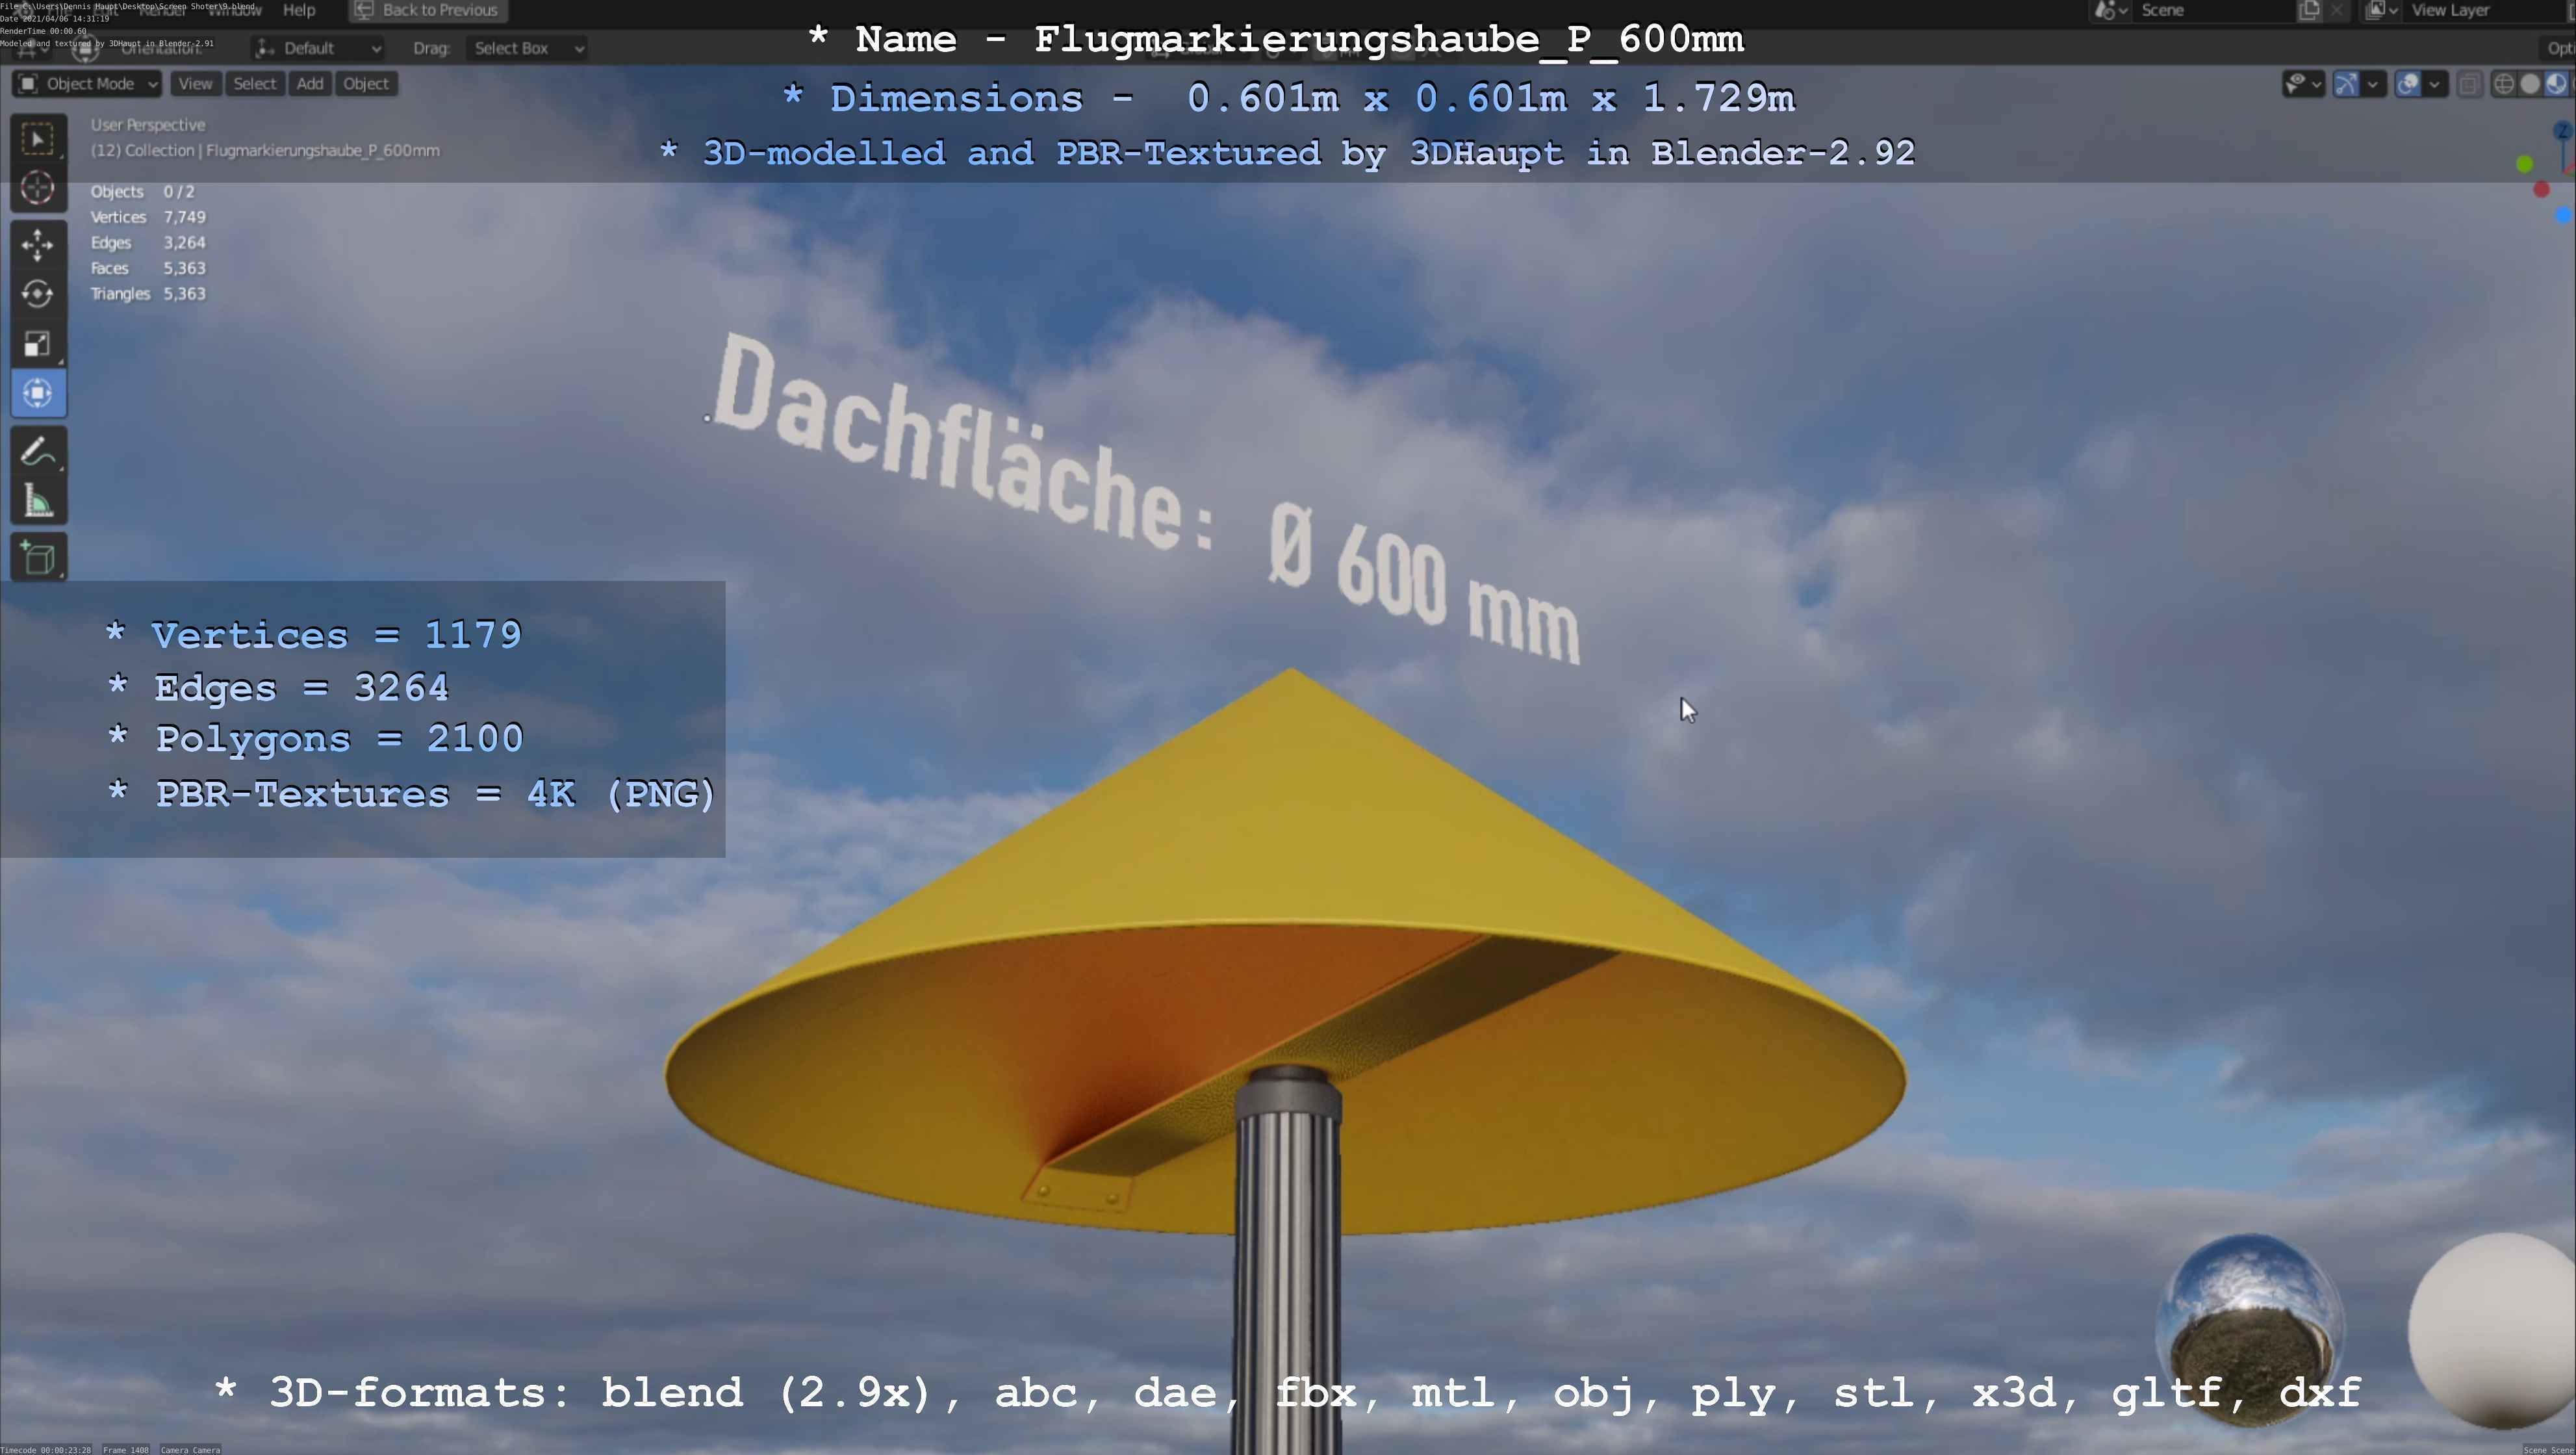Expand the overlays options arrow
Viewport: 2576px width, 1455px height.
coord(2434,84)
